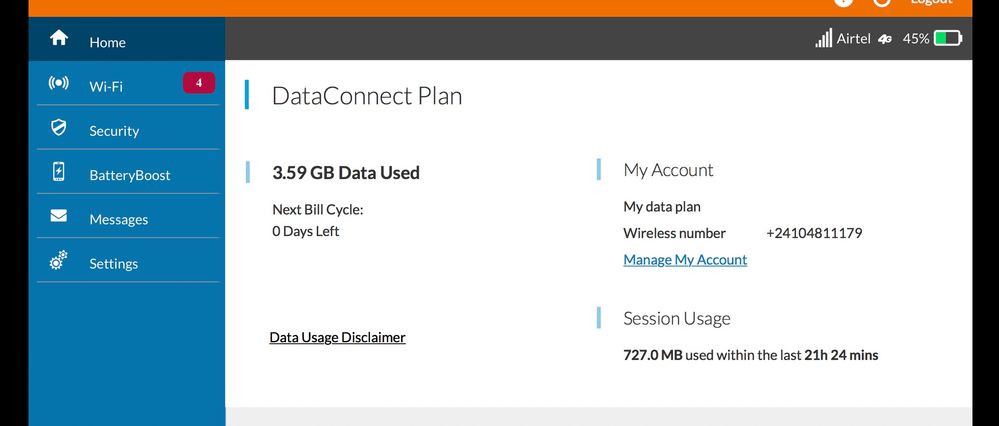Click the Settings gears icon
This screenshot has width=999, height=426.
pyautogui.click(x=59, y=261)
